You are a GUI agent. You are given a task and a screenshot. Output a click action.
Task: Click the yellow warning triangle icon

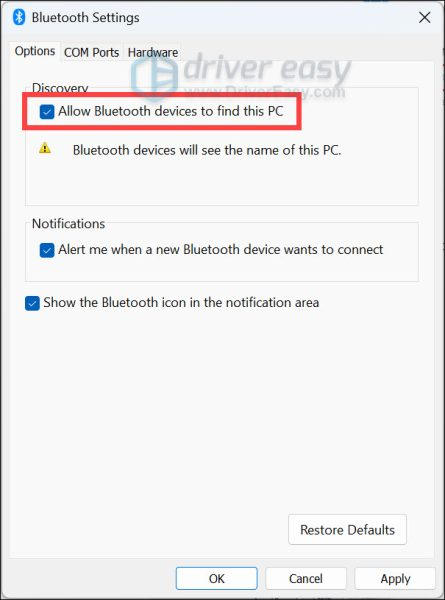pyautogui.click(x=45, y=148)
